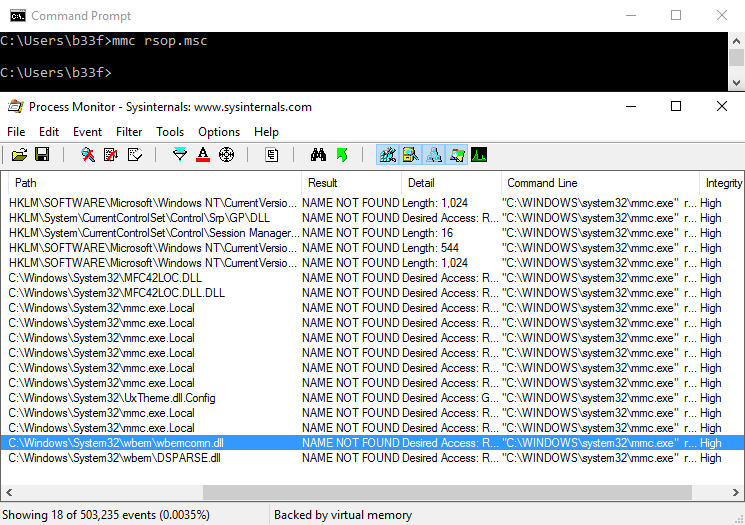Toggle Show Registry Activity icon
745x525 pixels.
pyautogui.click(x=388, y=155)
